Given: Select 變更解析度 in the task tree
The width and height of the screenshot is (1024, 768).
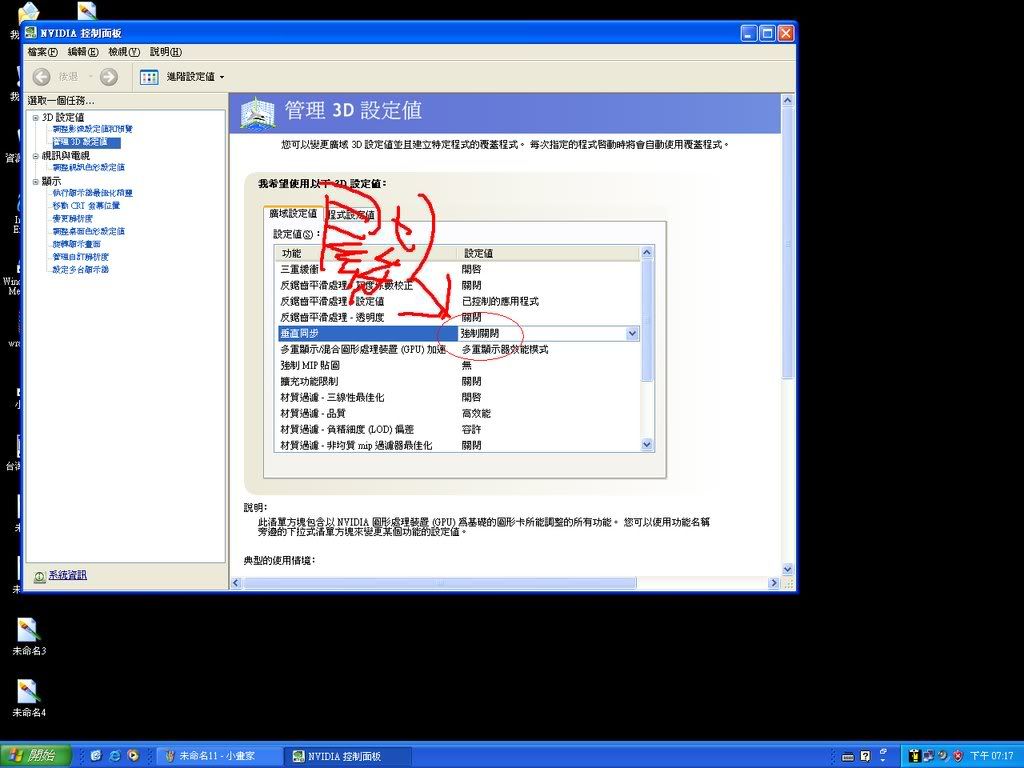Looking at the screenshot, I should 72,218.
